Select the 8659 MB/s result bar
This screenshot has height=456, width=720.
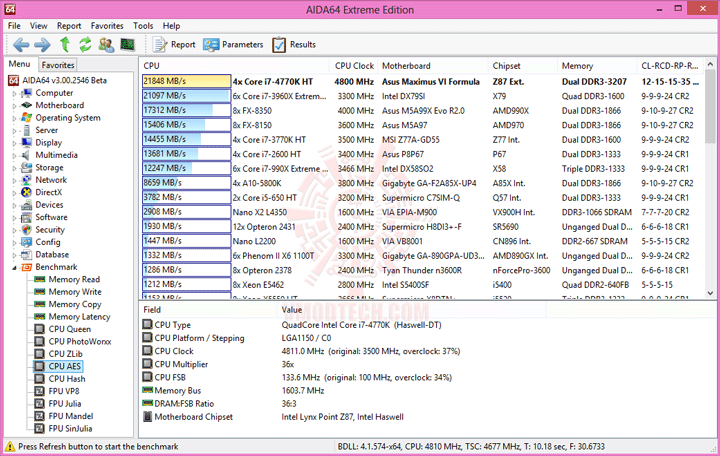[186, 183]
